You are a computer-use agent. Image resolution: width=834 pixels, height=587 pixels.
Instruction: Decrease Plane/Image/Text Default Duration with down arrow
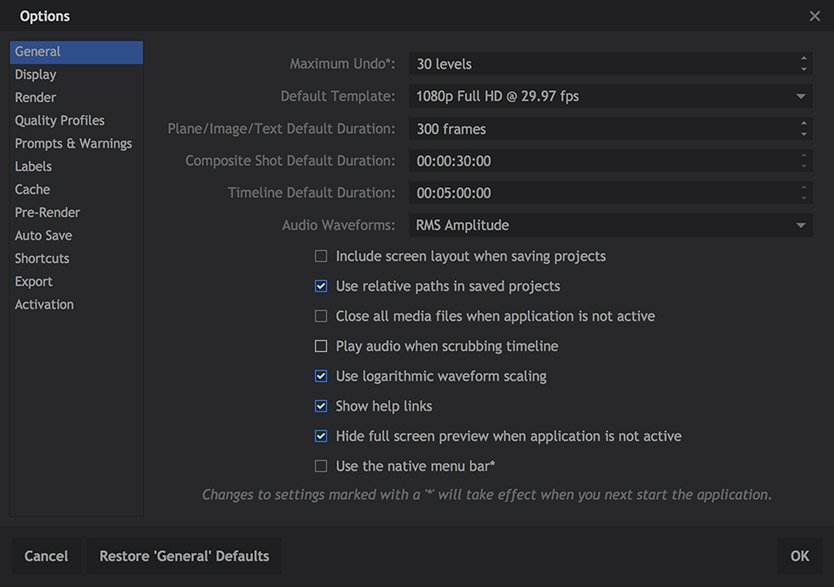tap(804, 133)
